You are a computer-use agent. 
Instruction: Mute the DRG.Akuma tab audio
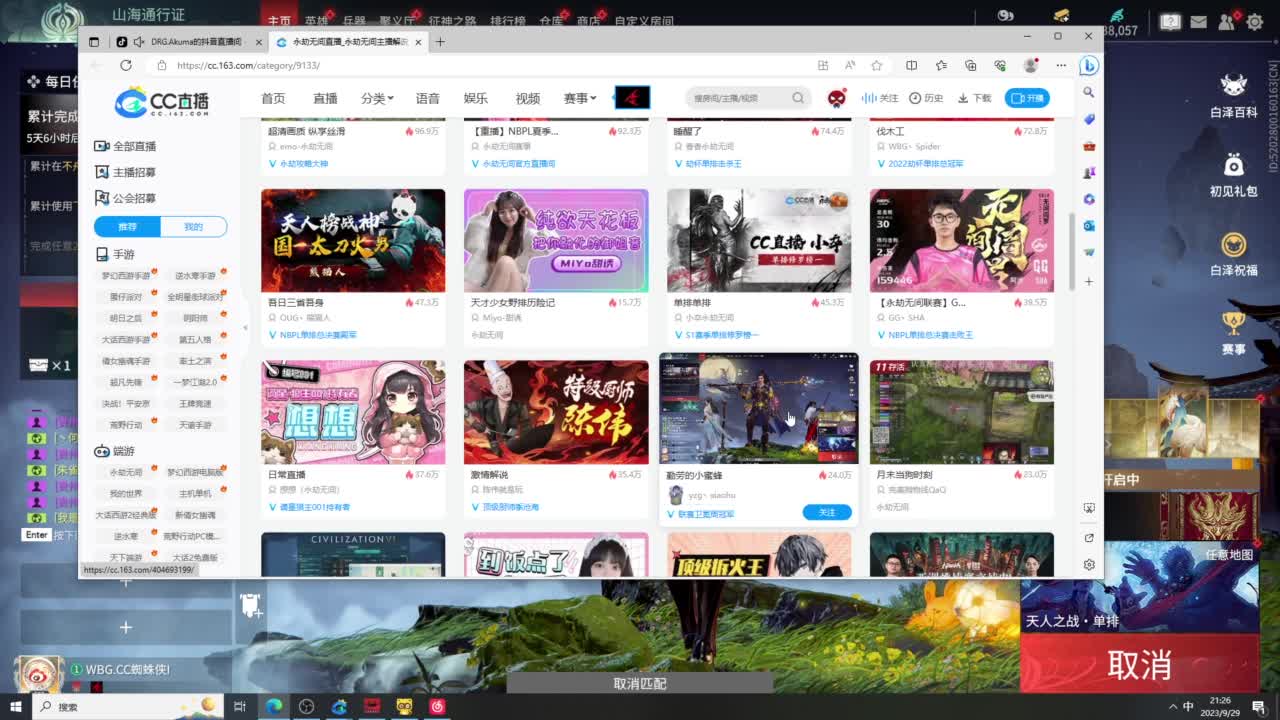(x=136, y=42)
